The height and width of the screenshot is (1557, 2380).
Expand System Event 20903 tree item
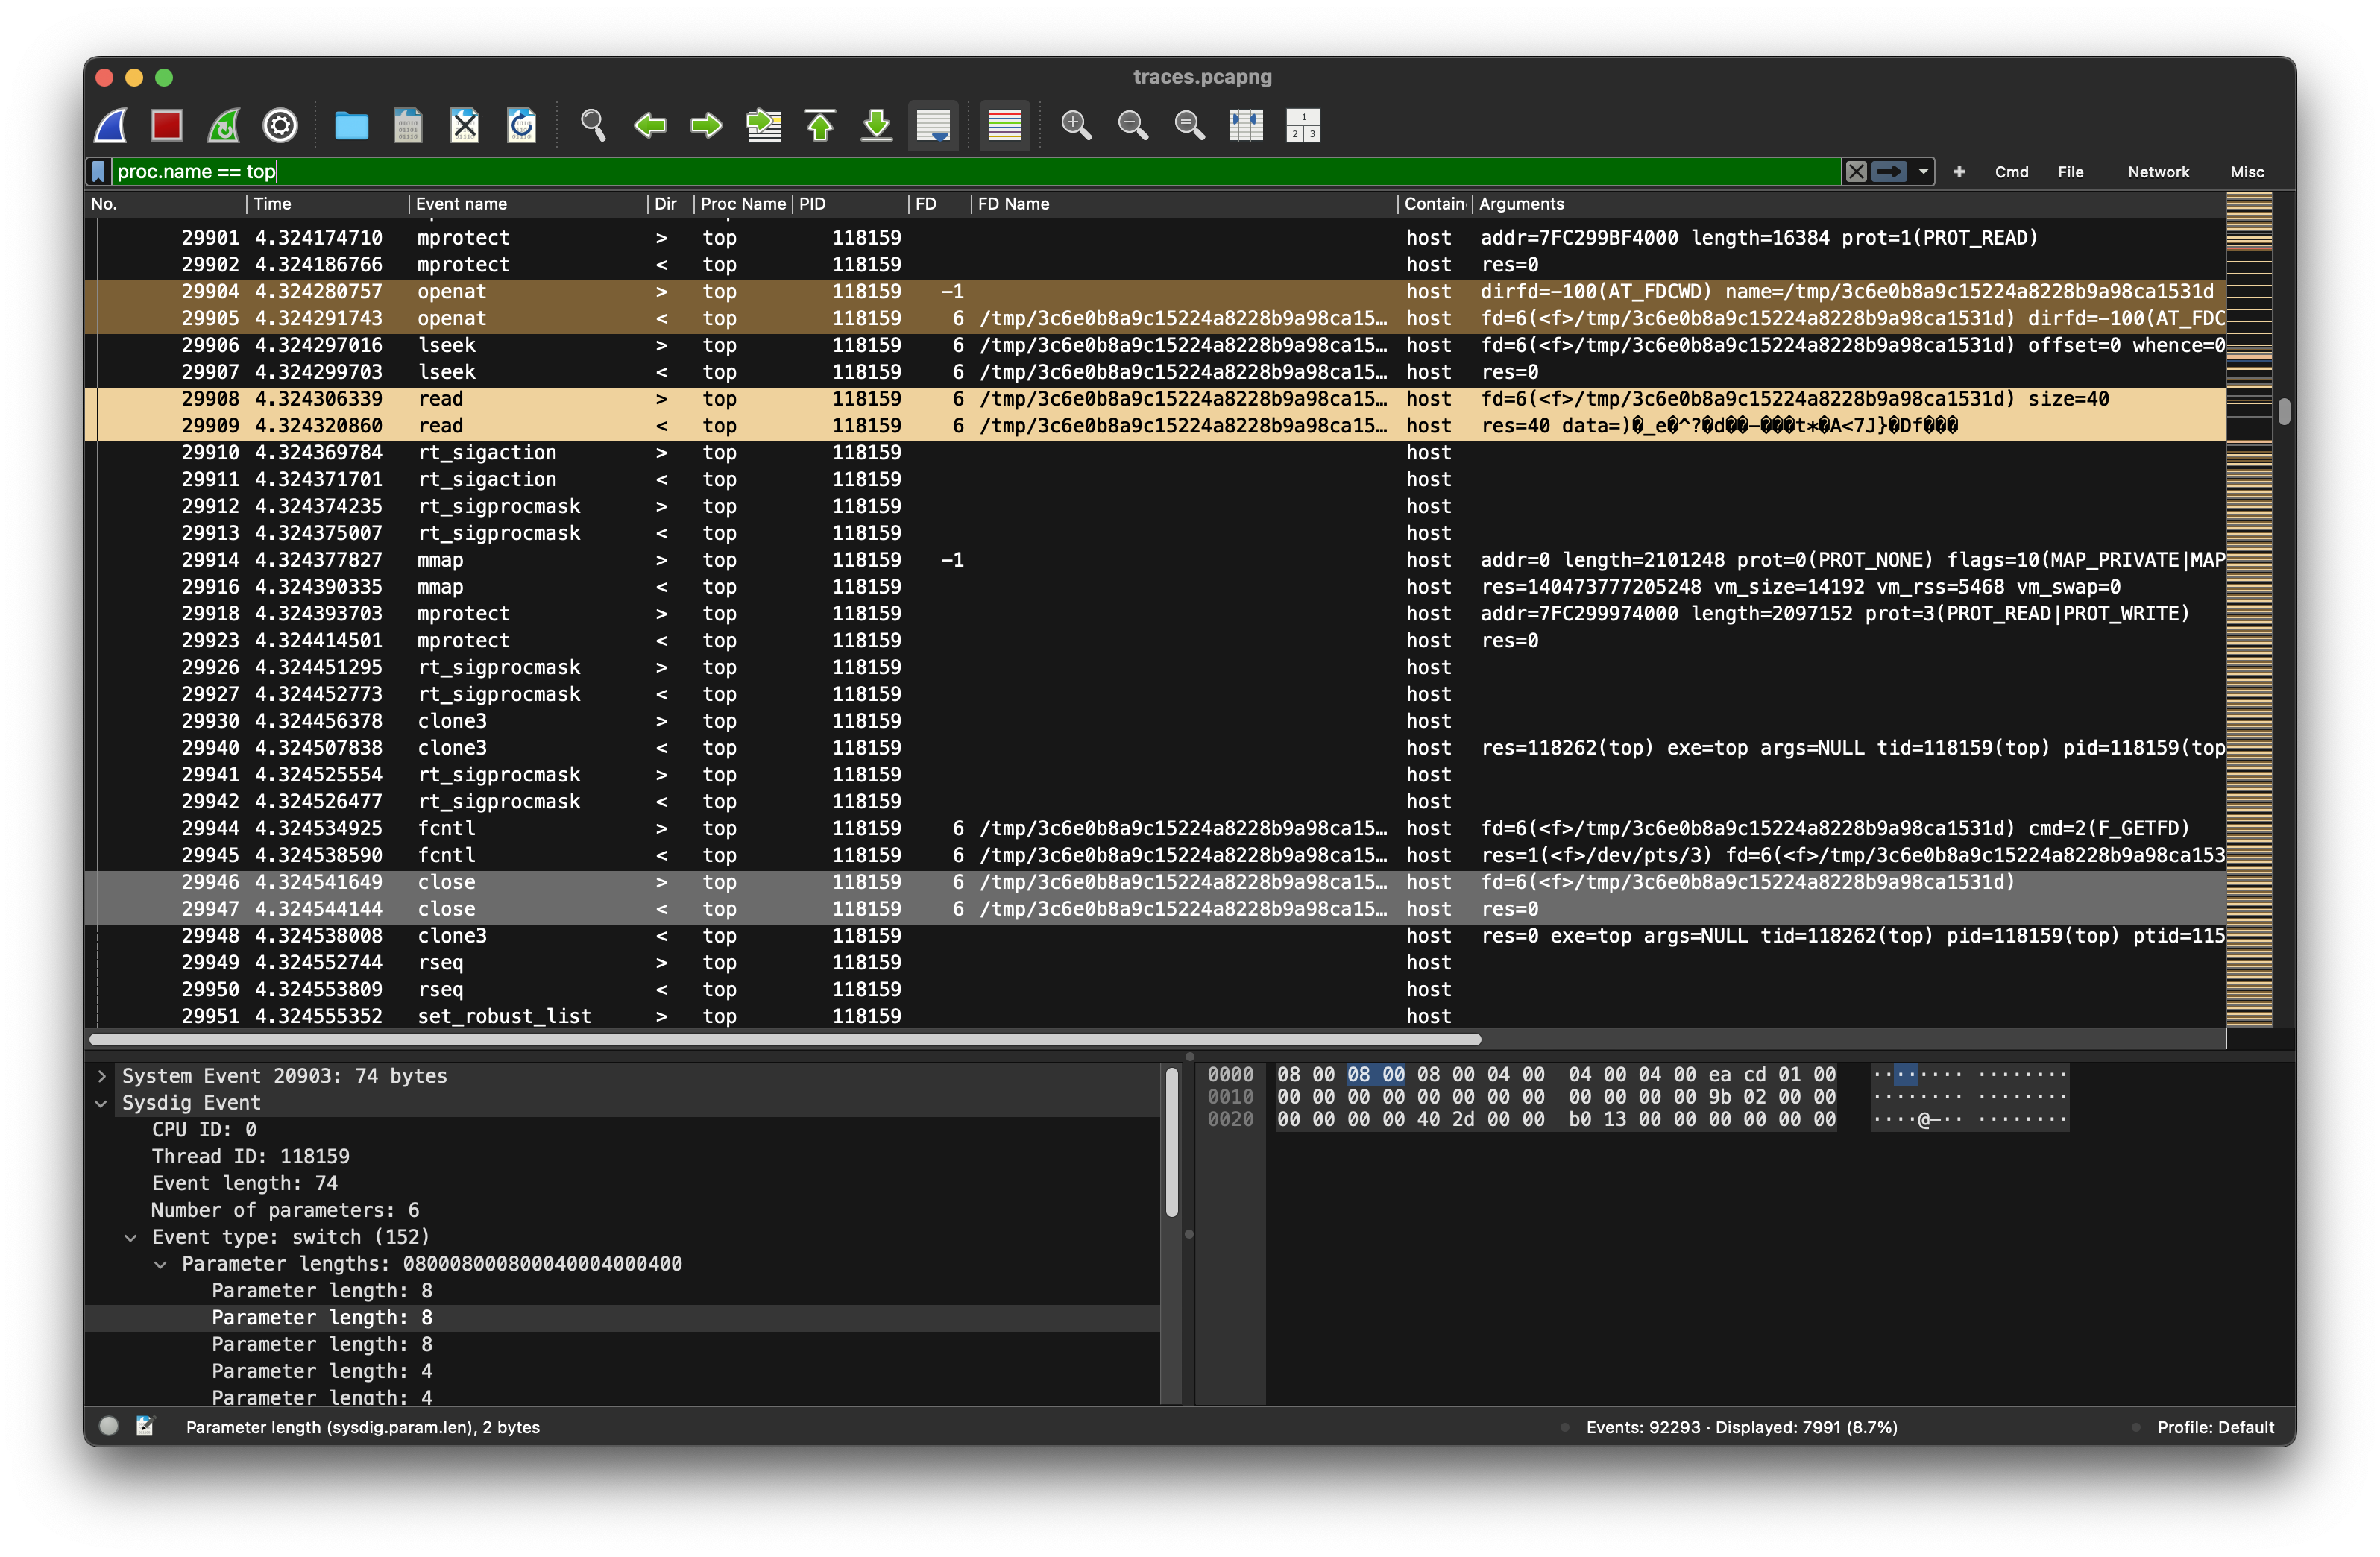click(102, 1076)
